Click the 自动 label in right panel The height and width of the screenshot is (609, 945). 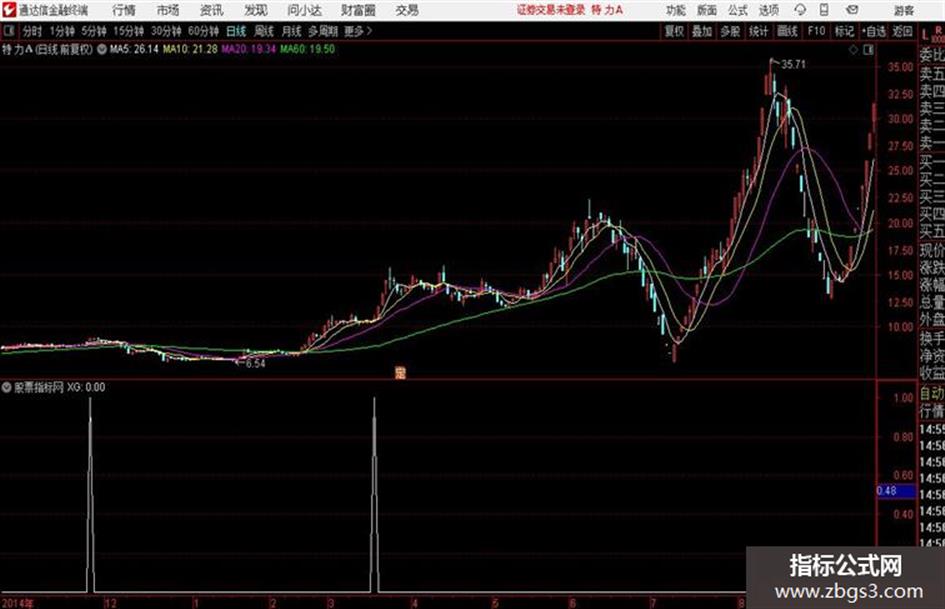[932, 394]
